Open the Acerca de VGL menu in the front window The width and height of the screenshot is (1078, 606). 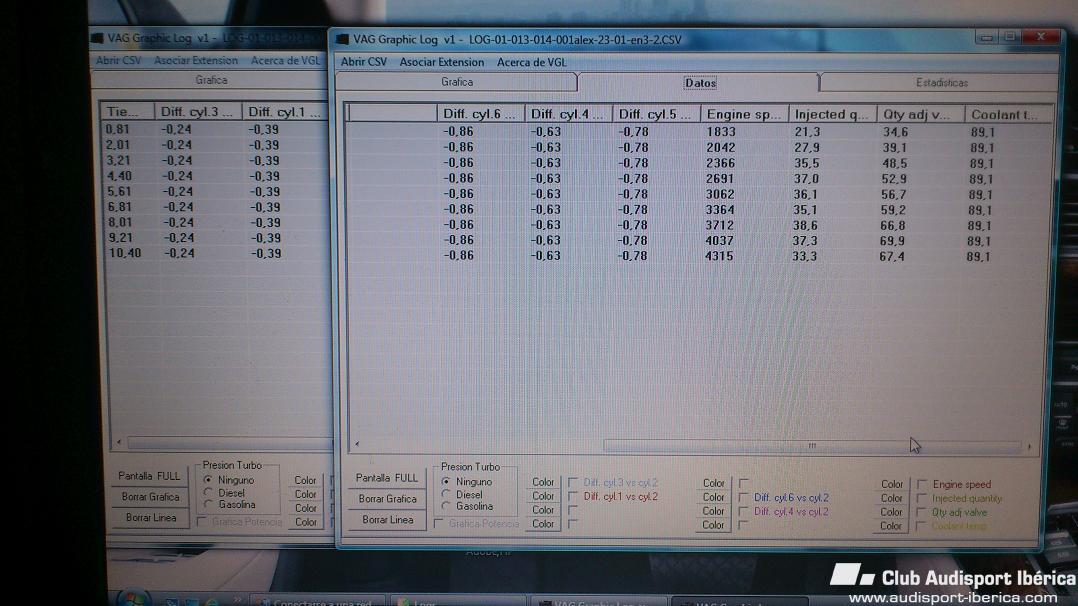[x=531, y=62]
